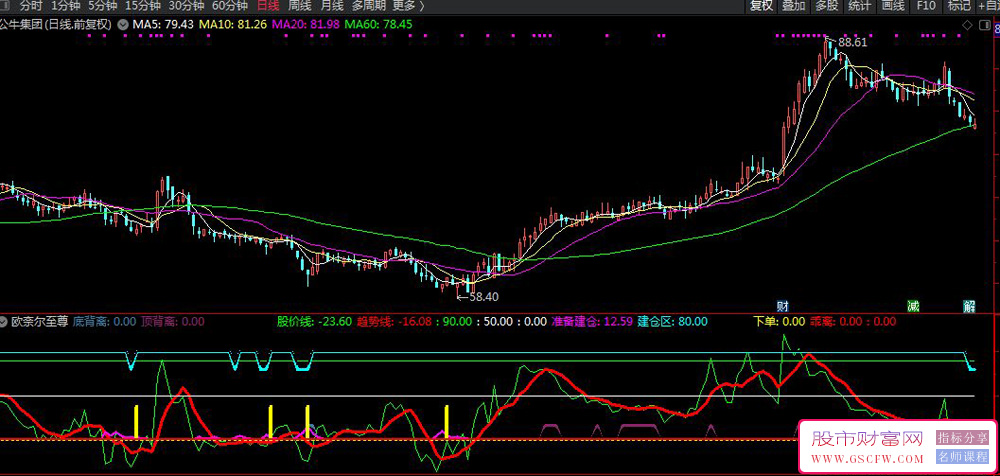Click the 多股 multi-stock button
Image resolution: width=1000 pixels, height=476 pixels.
pos(827,6)
